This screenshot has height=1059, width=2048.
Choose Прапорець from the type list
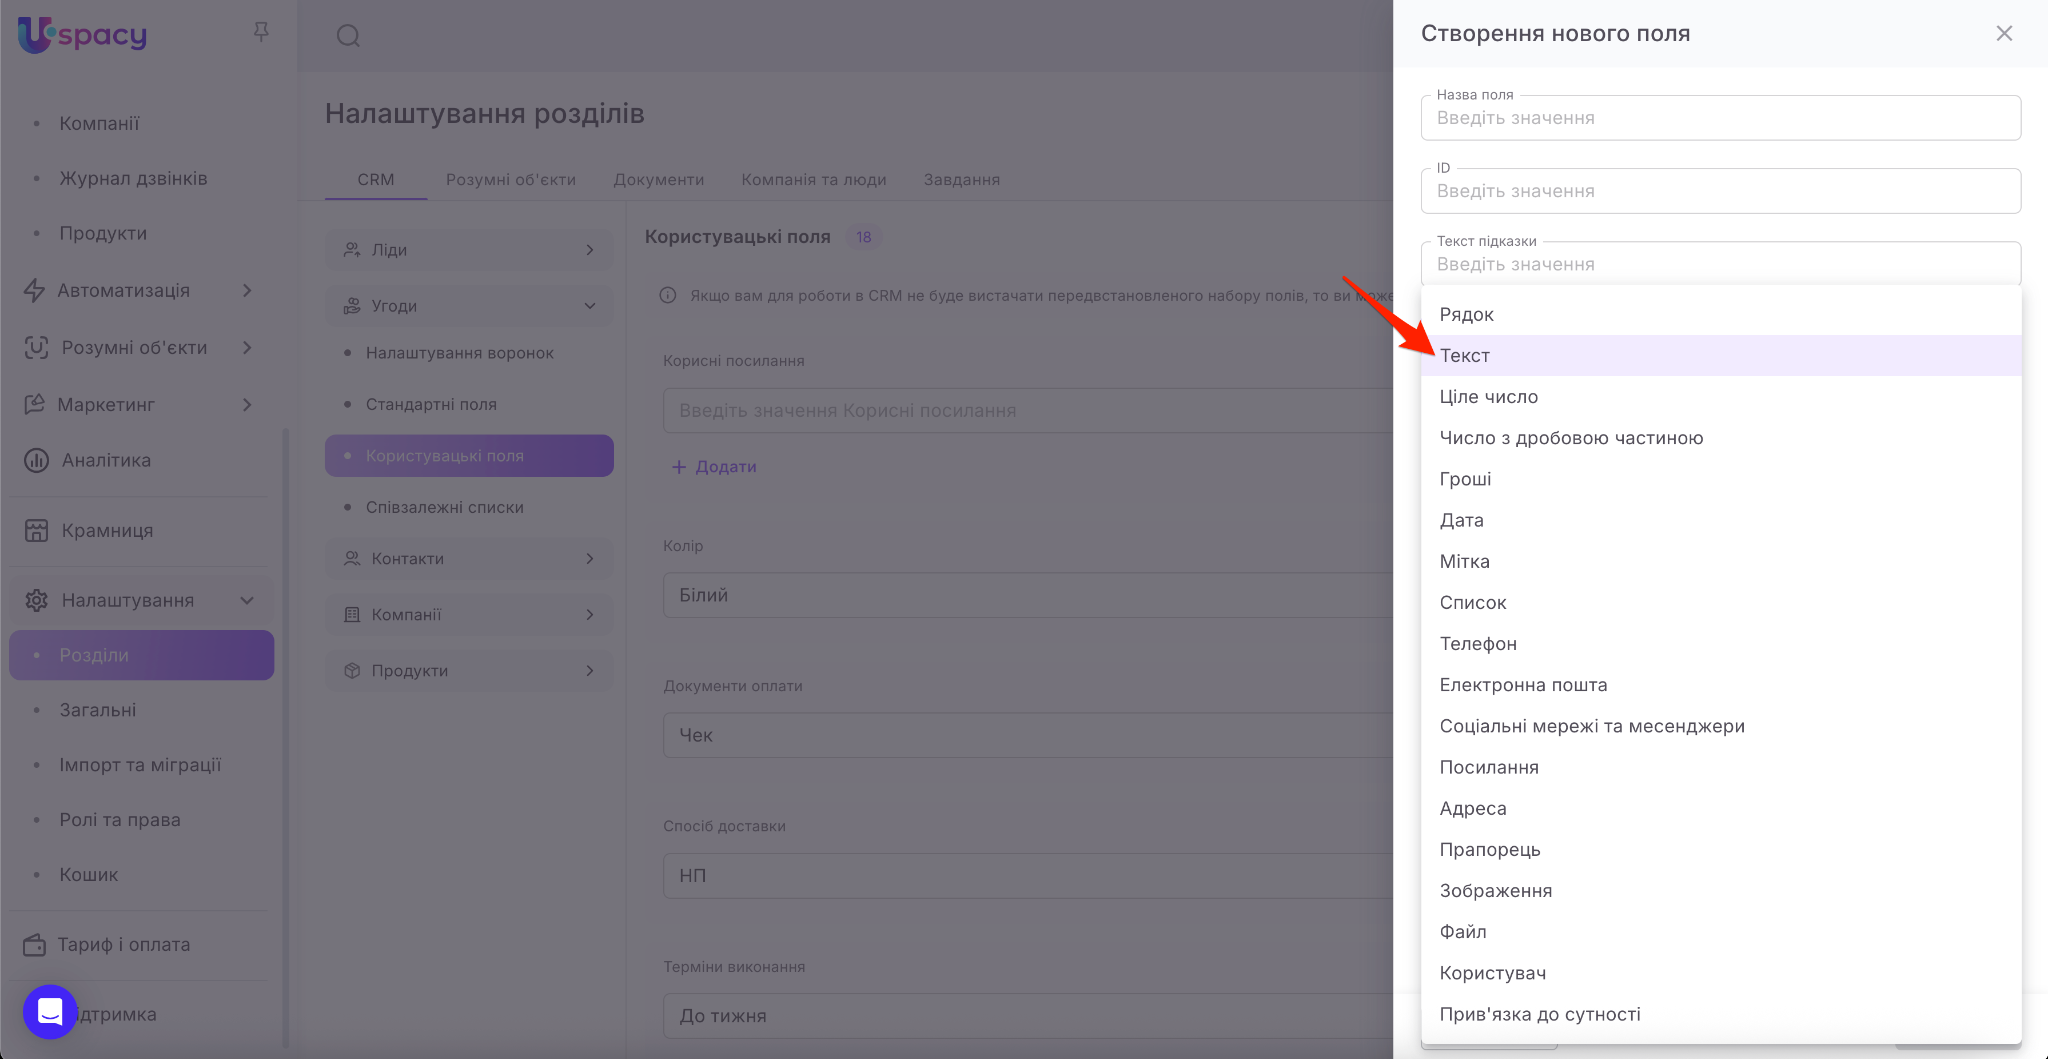[1489, 849]
